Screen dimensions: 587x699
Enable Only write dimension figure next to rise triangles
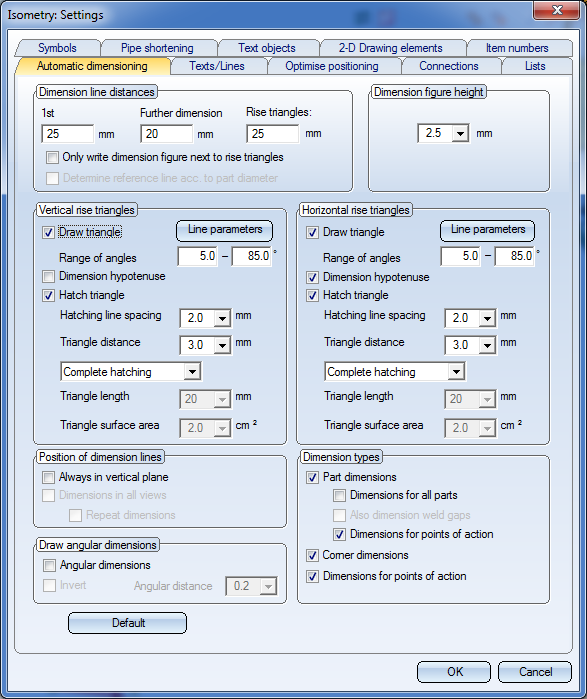pyautogui.click(x=53, y=157)
